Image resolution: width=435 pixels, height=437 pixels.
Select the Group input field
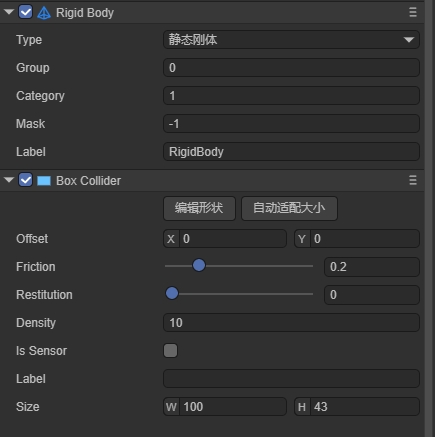click(291, 68)
